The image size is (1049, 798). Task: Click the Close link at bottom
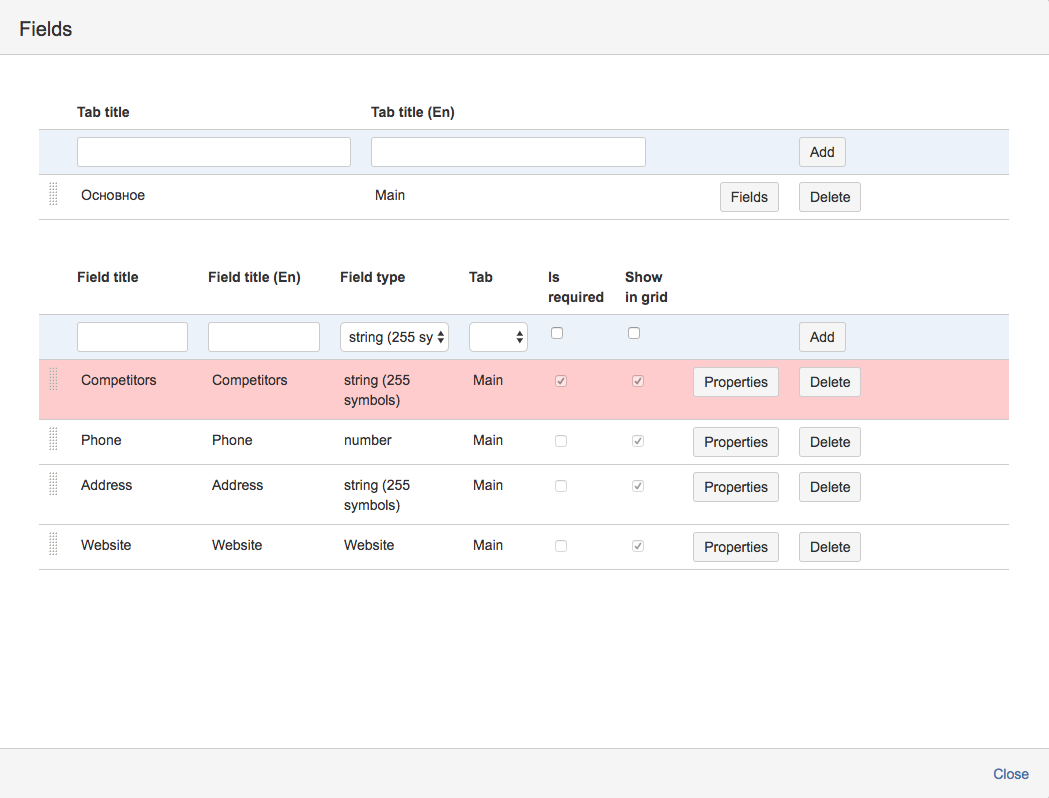point(1010,774)
